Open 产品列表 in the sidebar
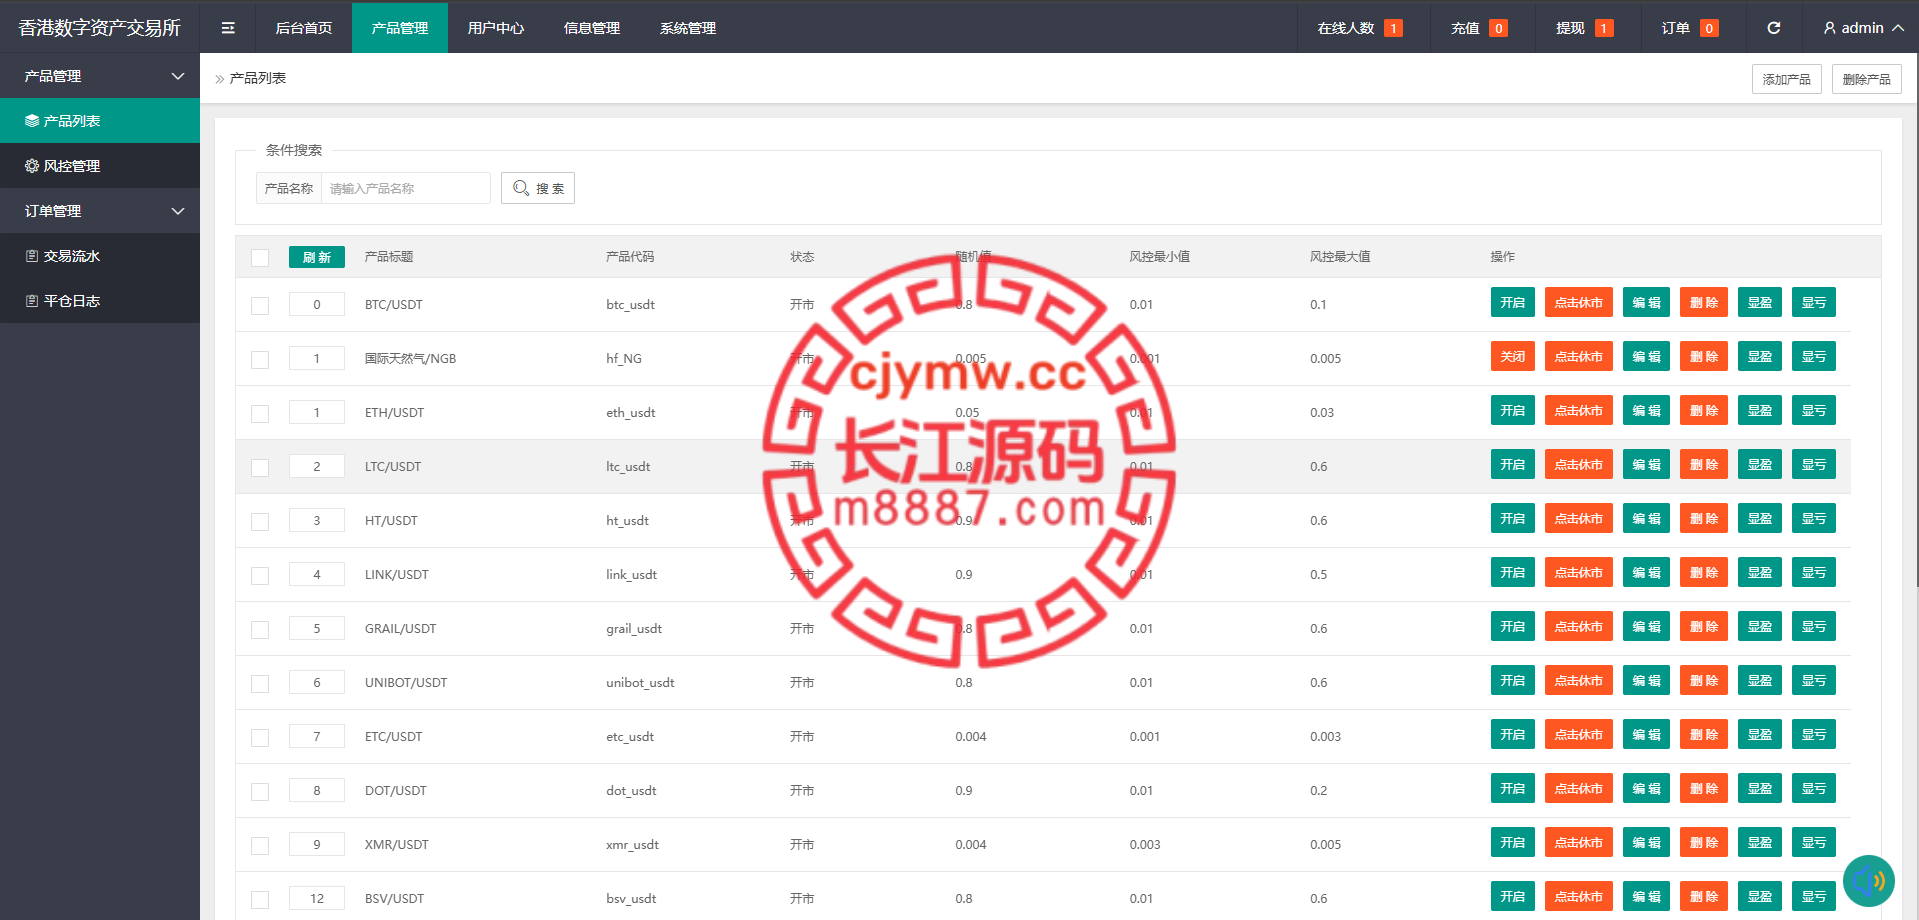Image resolution: width=1919 pixels, height=920 pixels. [x=100, y=121]
